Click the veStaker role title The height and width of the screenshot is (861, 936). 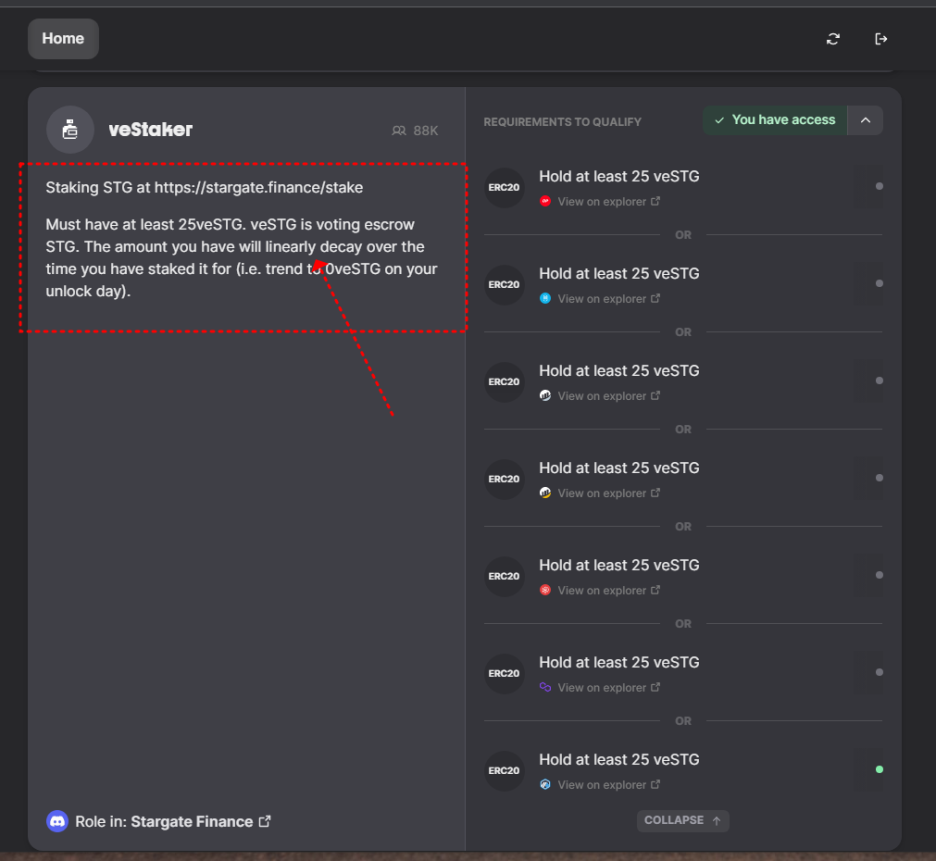(x=150, y=130)
